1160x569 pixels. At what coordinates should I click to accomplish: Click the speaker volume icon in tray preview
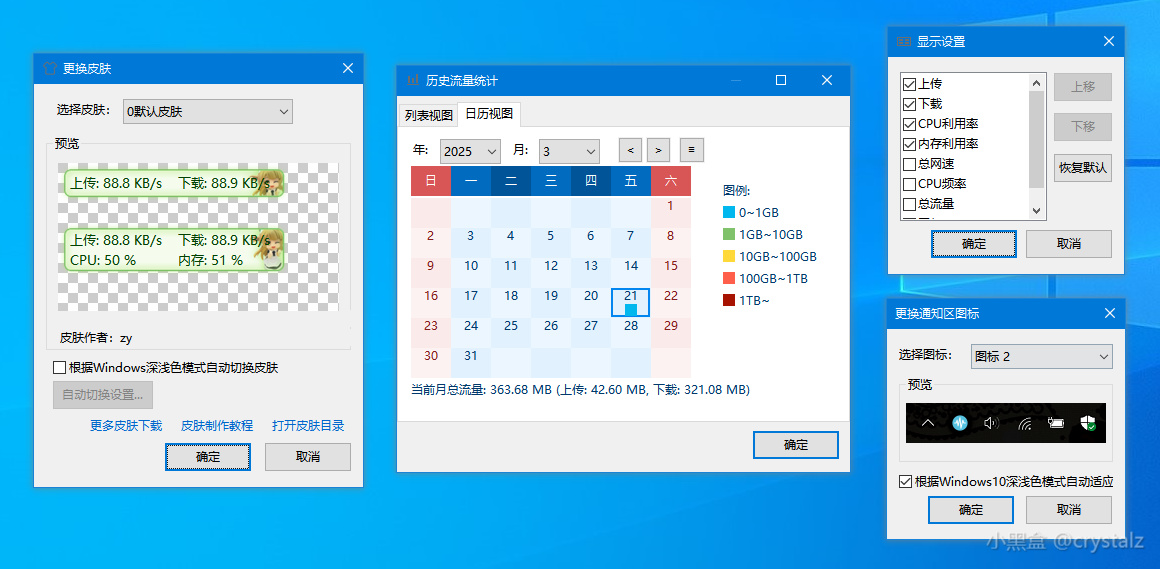[992, 423]
